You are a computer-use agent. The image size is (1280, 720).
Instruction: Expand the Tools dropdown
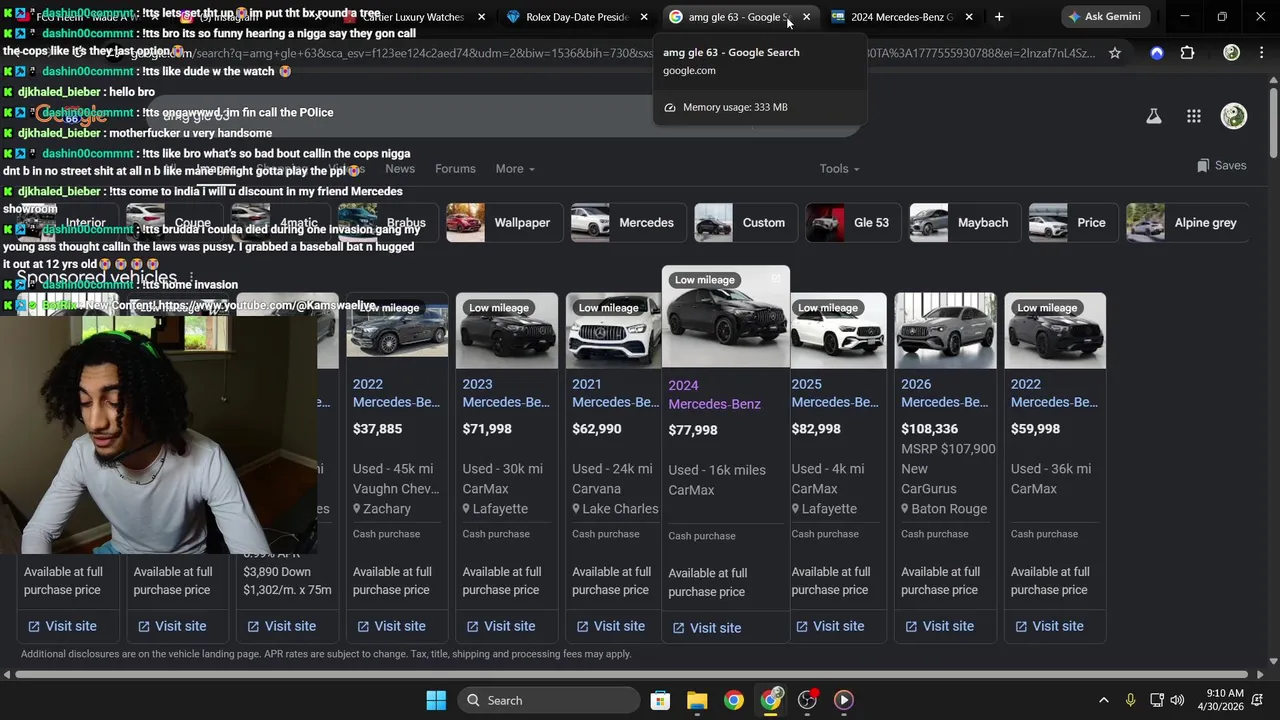pyautogui.click(x=839, y=169)
